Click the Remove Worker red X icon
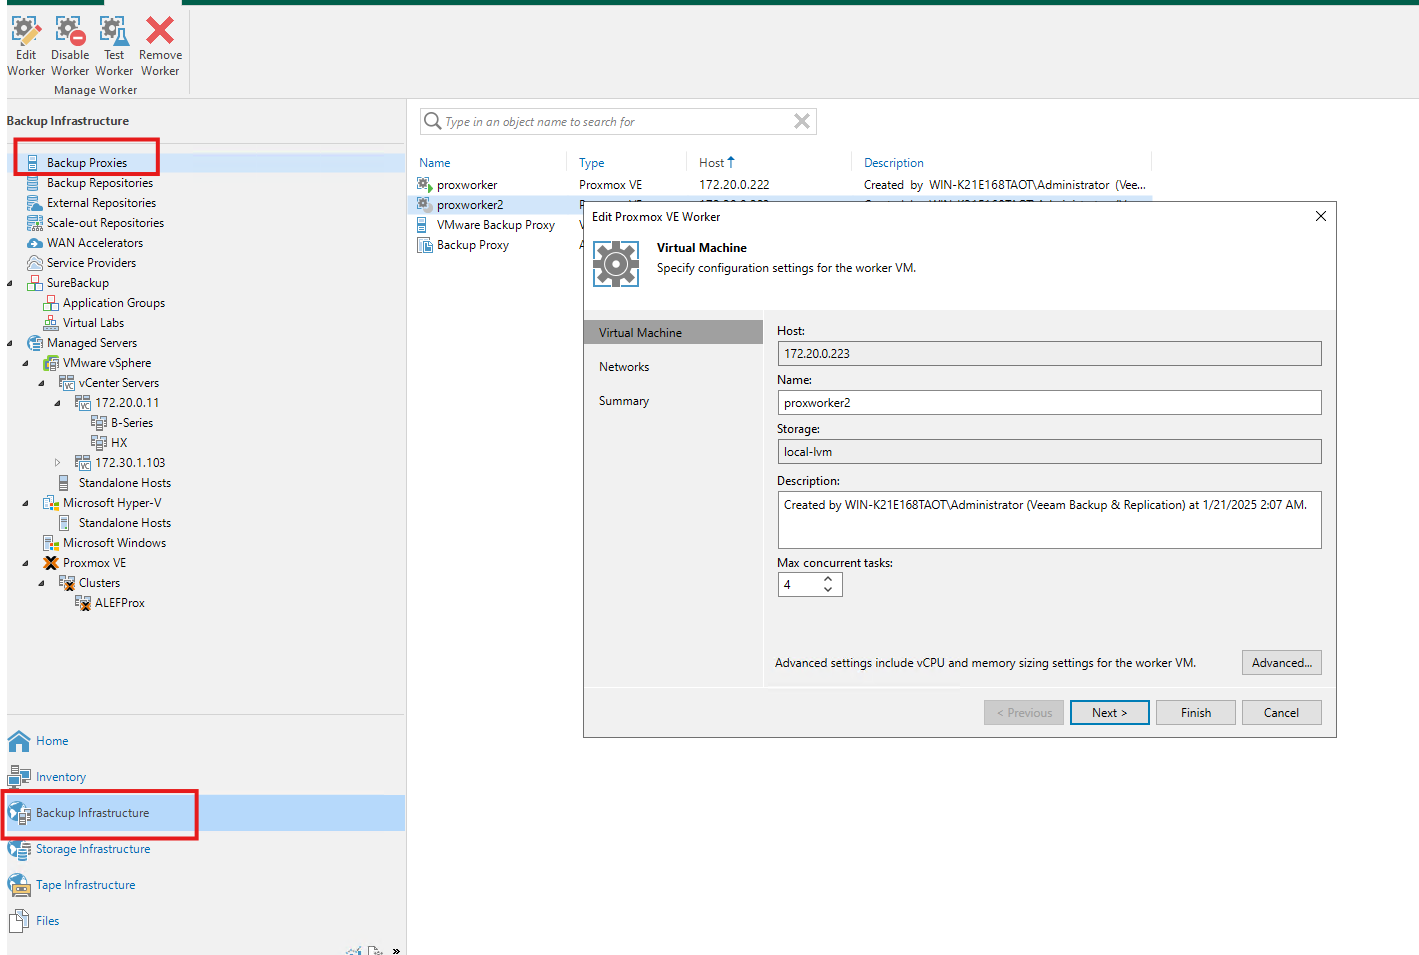This screenshot has height=955, width=1419. click(160, 31)
